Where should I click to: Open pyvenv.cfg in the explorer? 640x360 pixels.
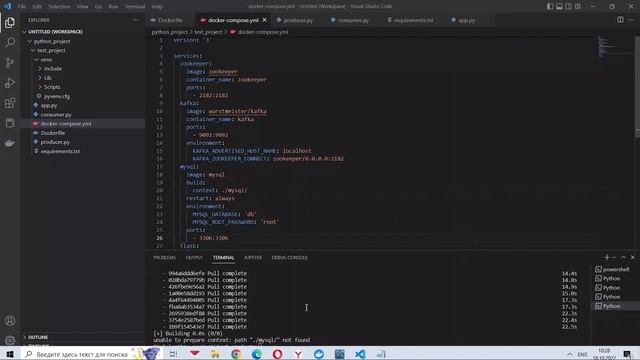coord(57,96)
